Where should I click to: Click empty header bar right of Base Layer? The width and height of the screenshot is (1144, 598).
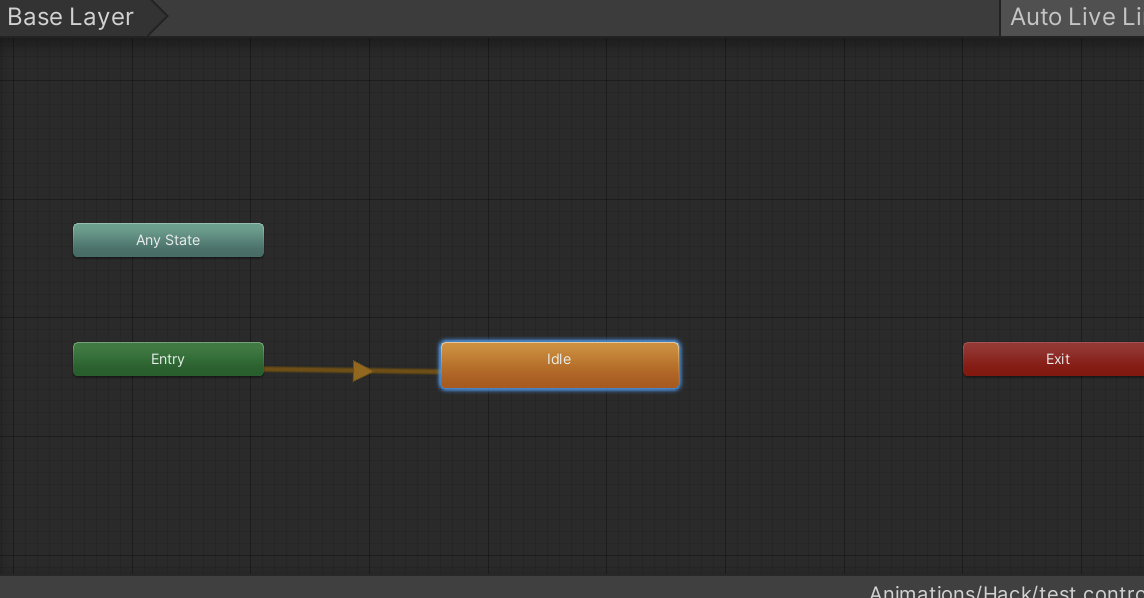[580, 17]
